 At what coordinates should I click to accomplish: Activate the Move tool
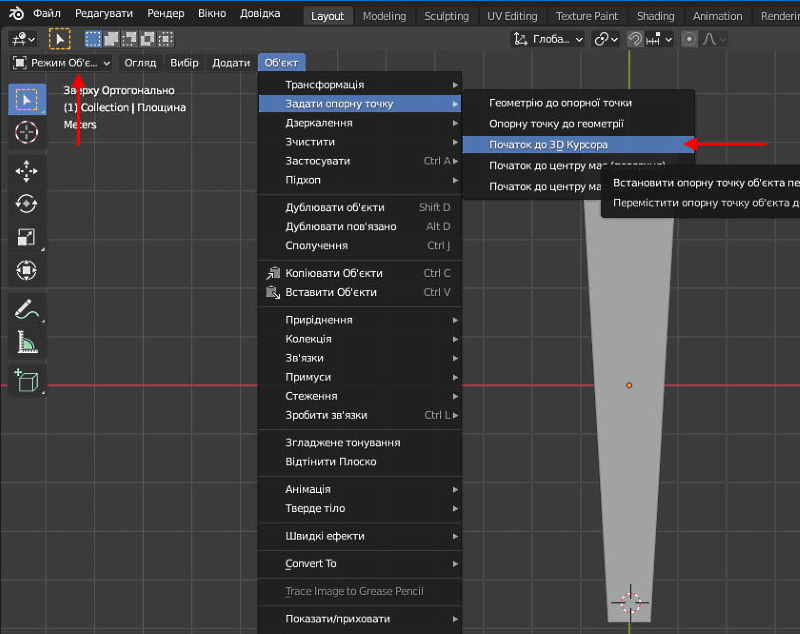point(27,171)
